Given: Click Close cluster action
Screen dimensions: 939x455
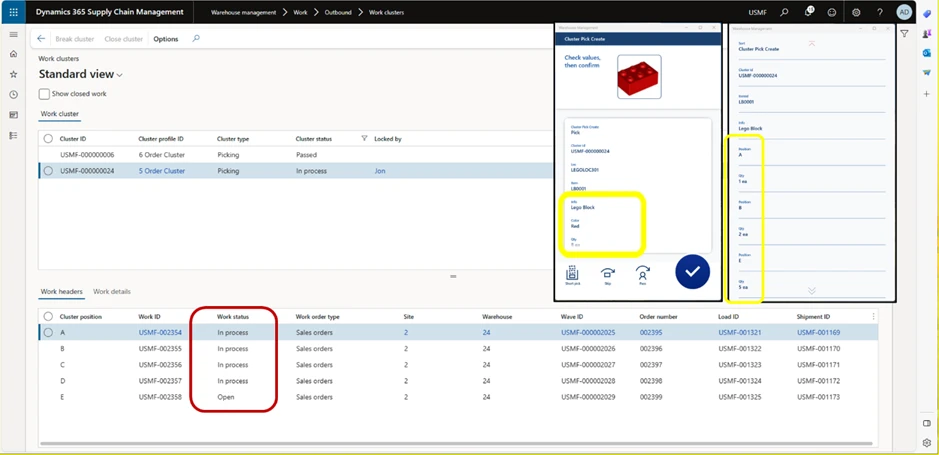Looking at the screenshot, I should tap(123, 39).
